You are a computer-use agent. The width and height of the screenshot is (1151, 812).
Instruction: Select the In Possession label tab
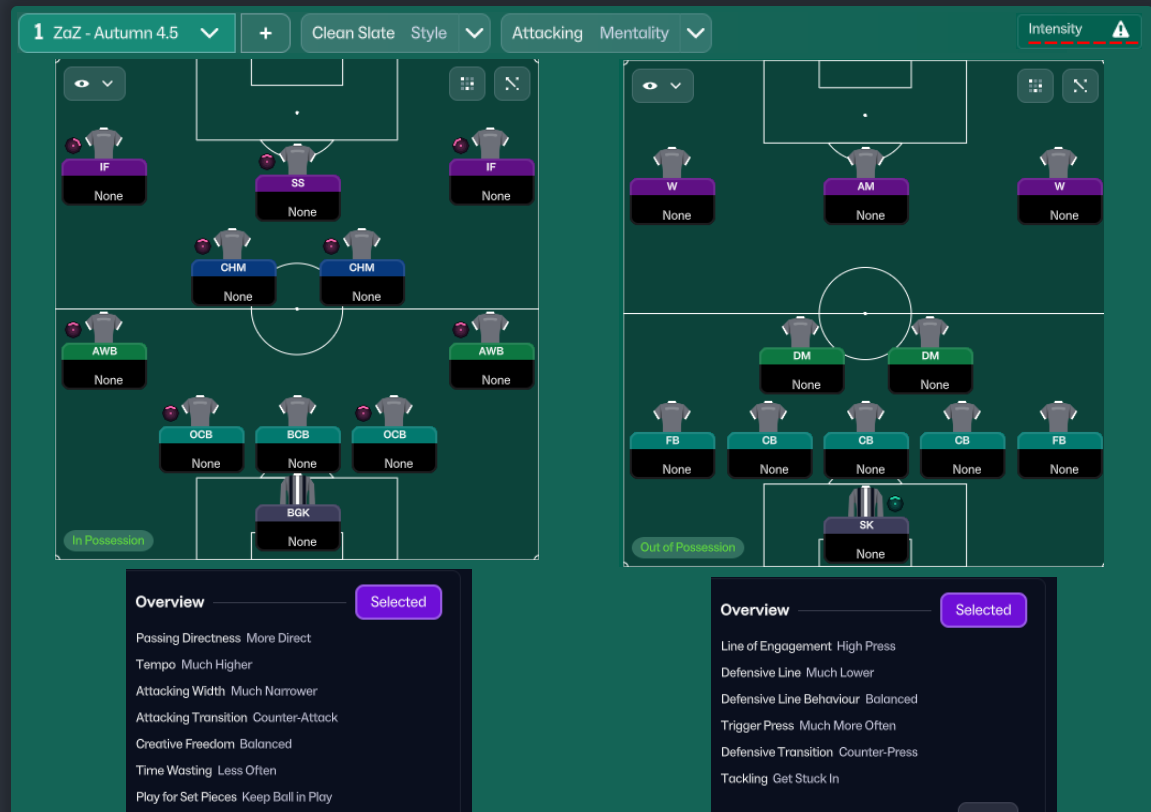click(x=108, y=540)
